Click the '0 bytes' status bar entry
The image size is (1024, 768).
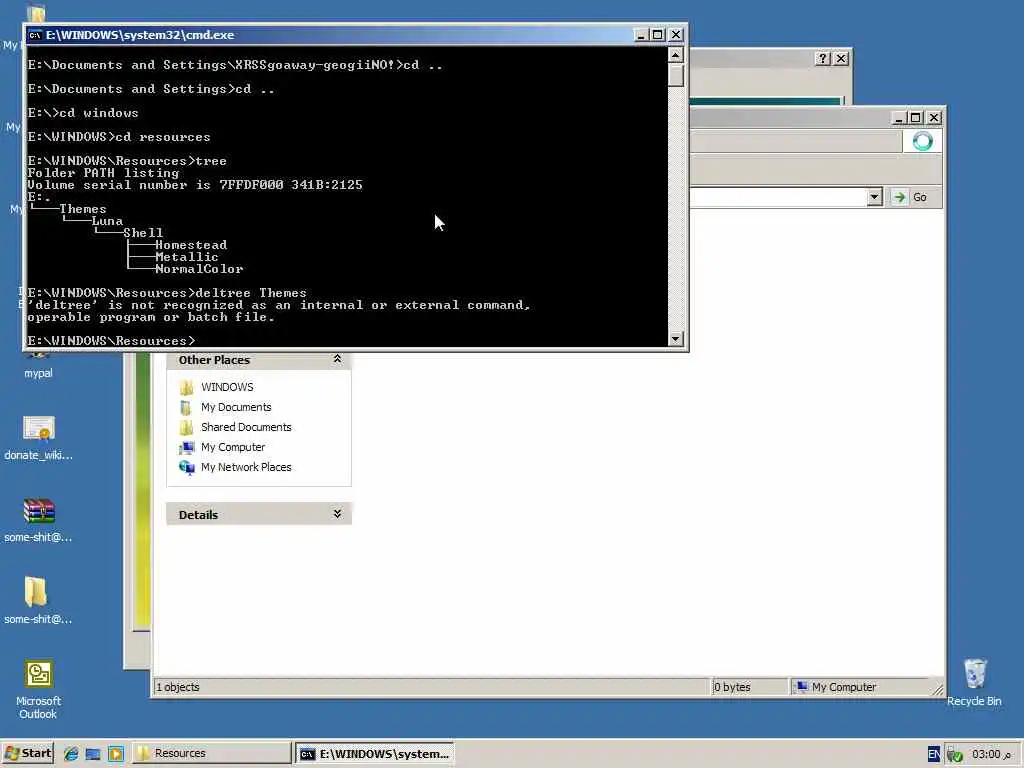[732, 687]
